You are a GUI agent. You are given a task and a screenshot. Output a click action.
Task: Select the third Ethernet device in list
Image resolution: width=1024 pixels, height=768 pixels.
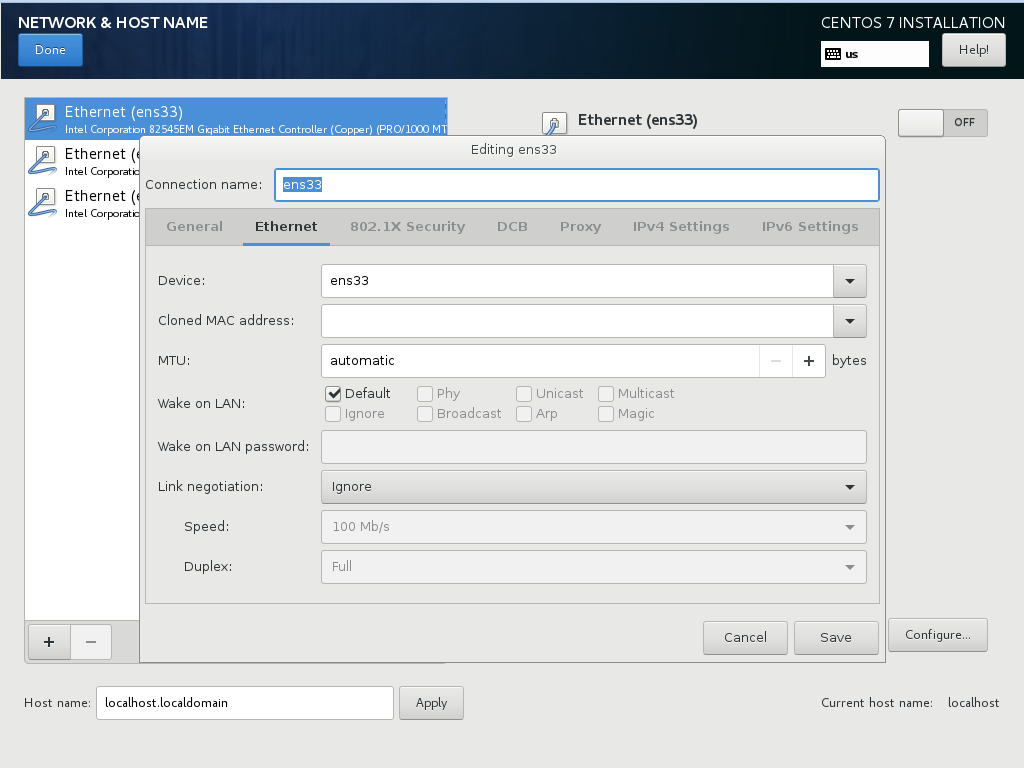coord(83,203)
